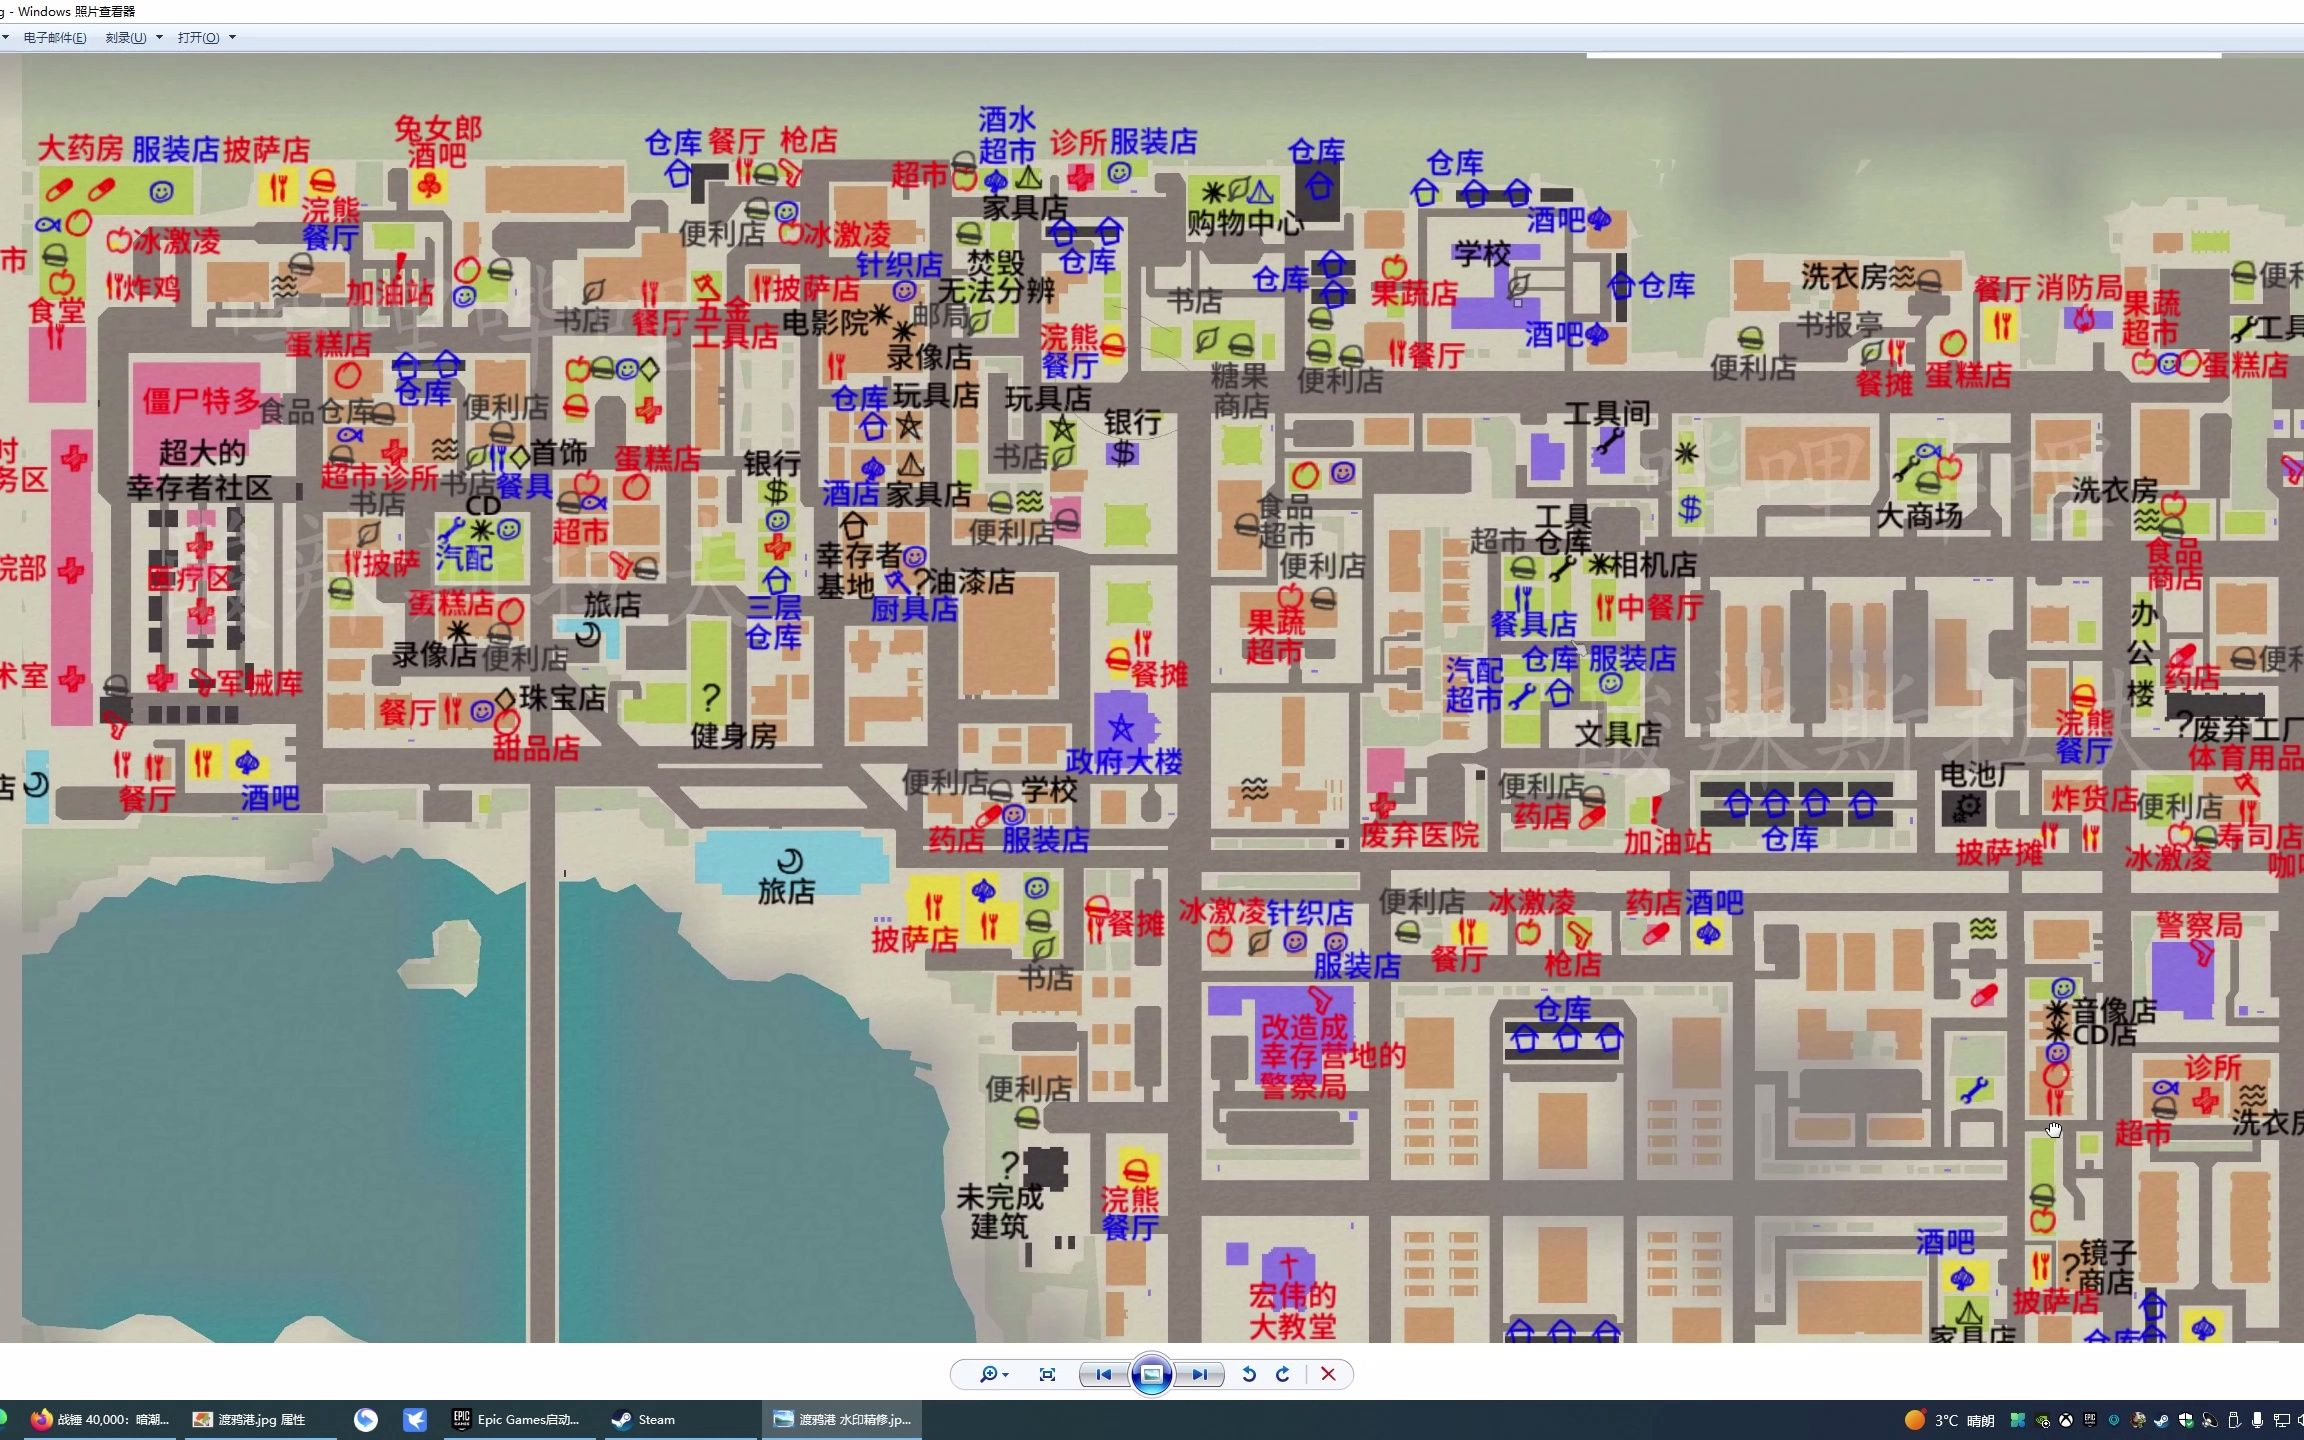
Task: Open the zoom magnifier control
Action: pyautogui.click(x=987, y=1374)
